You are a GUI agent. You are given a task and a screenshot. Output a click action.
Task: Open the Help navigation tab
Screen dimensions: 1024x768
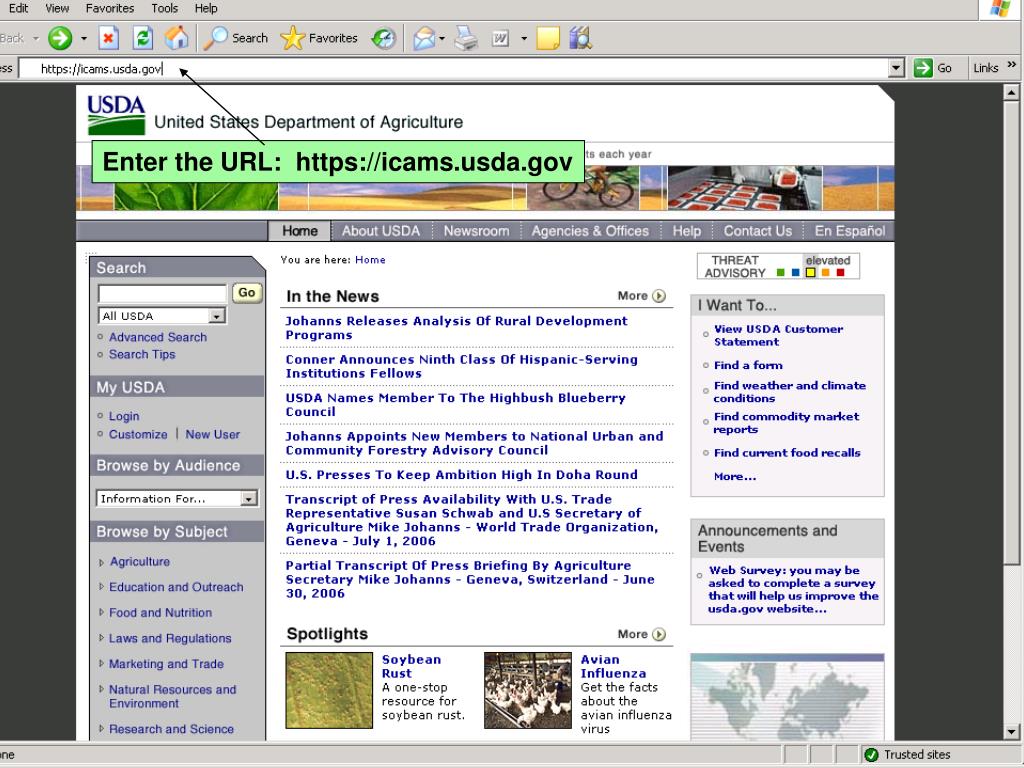(x=686, y=231)
